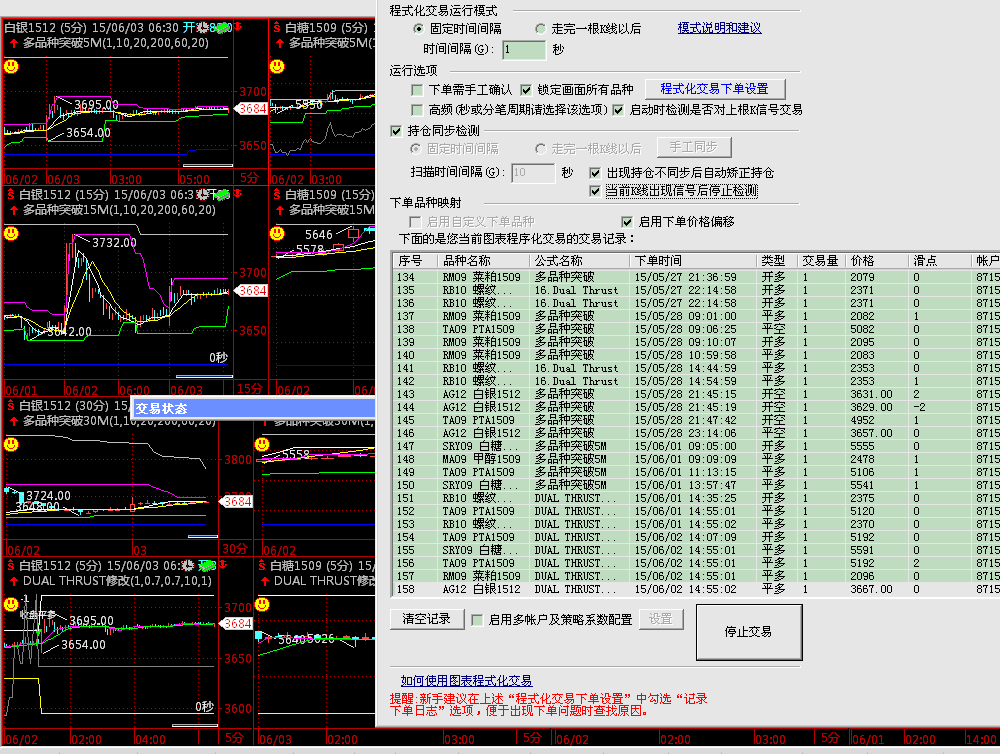
Task: Toggle 当前K线出现信号后停止检测 checkbox
Action: (x=595, y=191)
